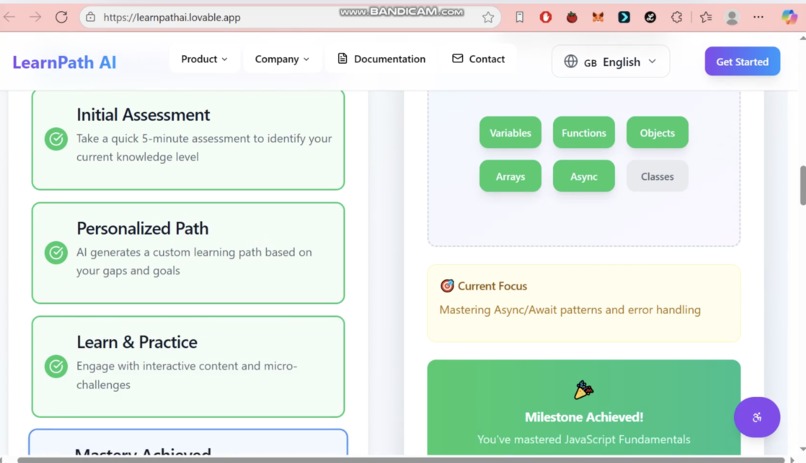The width and height of the screenshot is (806, 463).
Task: Click the 'Take a quick 5-minute assessment' text
Action: click(x=204, y=147)
